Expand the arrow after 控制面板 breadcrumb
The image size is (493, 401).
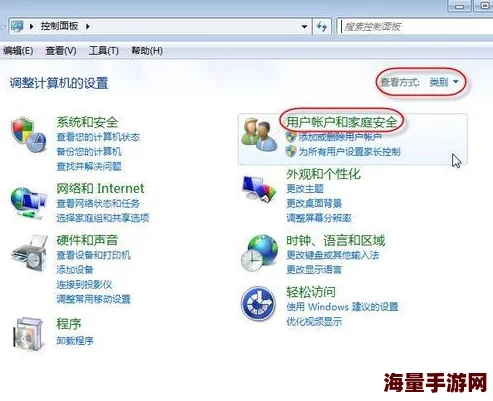click(x=88, y=26)
